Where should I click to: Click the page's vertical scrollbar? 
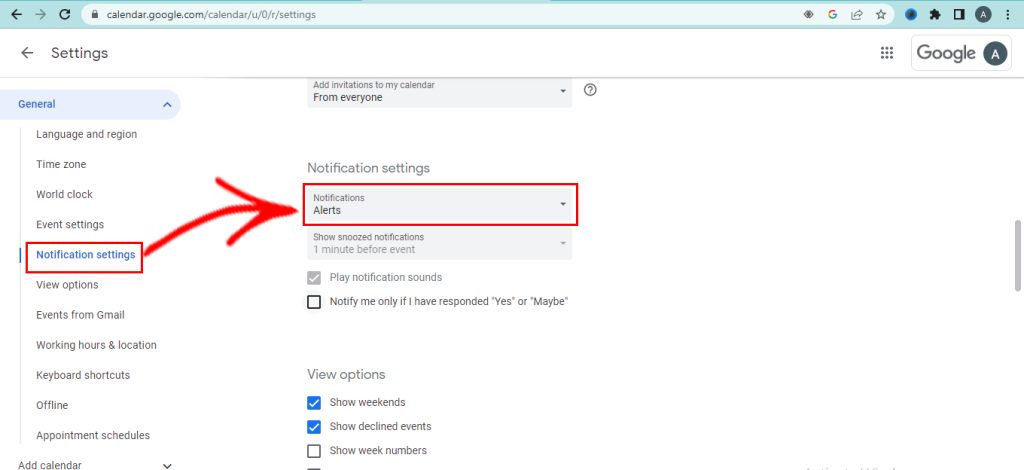[1018, 256]
